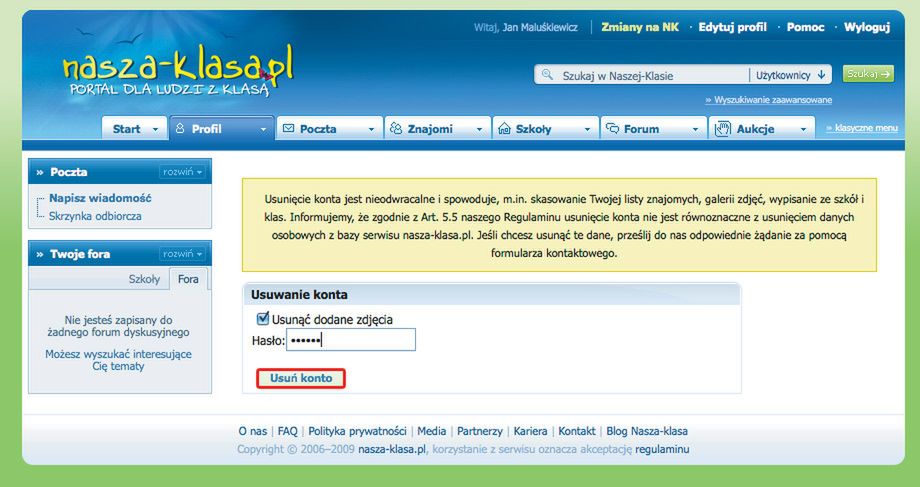Open the O nas footer link
Screen dimensions: 920x487
[x=252, y=431]
